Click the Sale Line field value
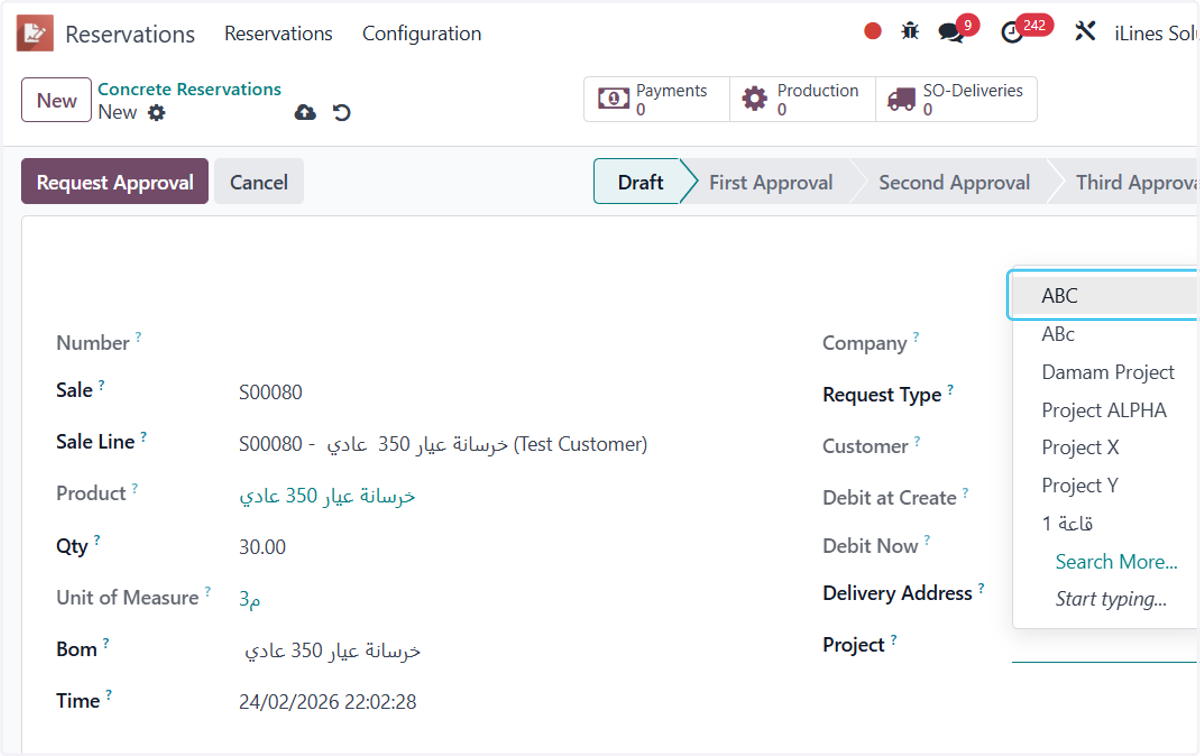The image size is (1200, 756). coord(443,444)
